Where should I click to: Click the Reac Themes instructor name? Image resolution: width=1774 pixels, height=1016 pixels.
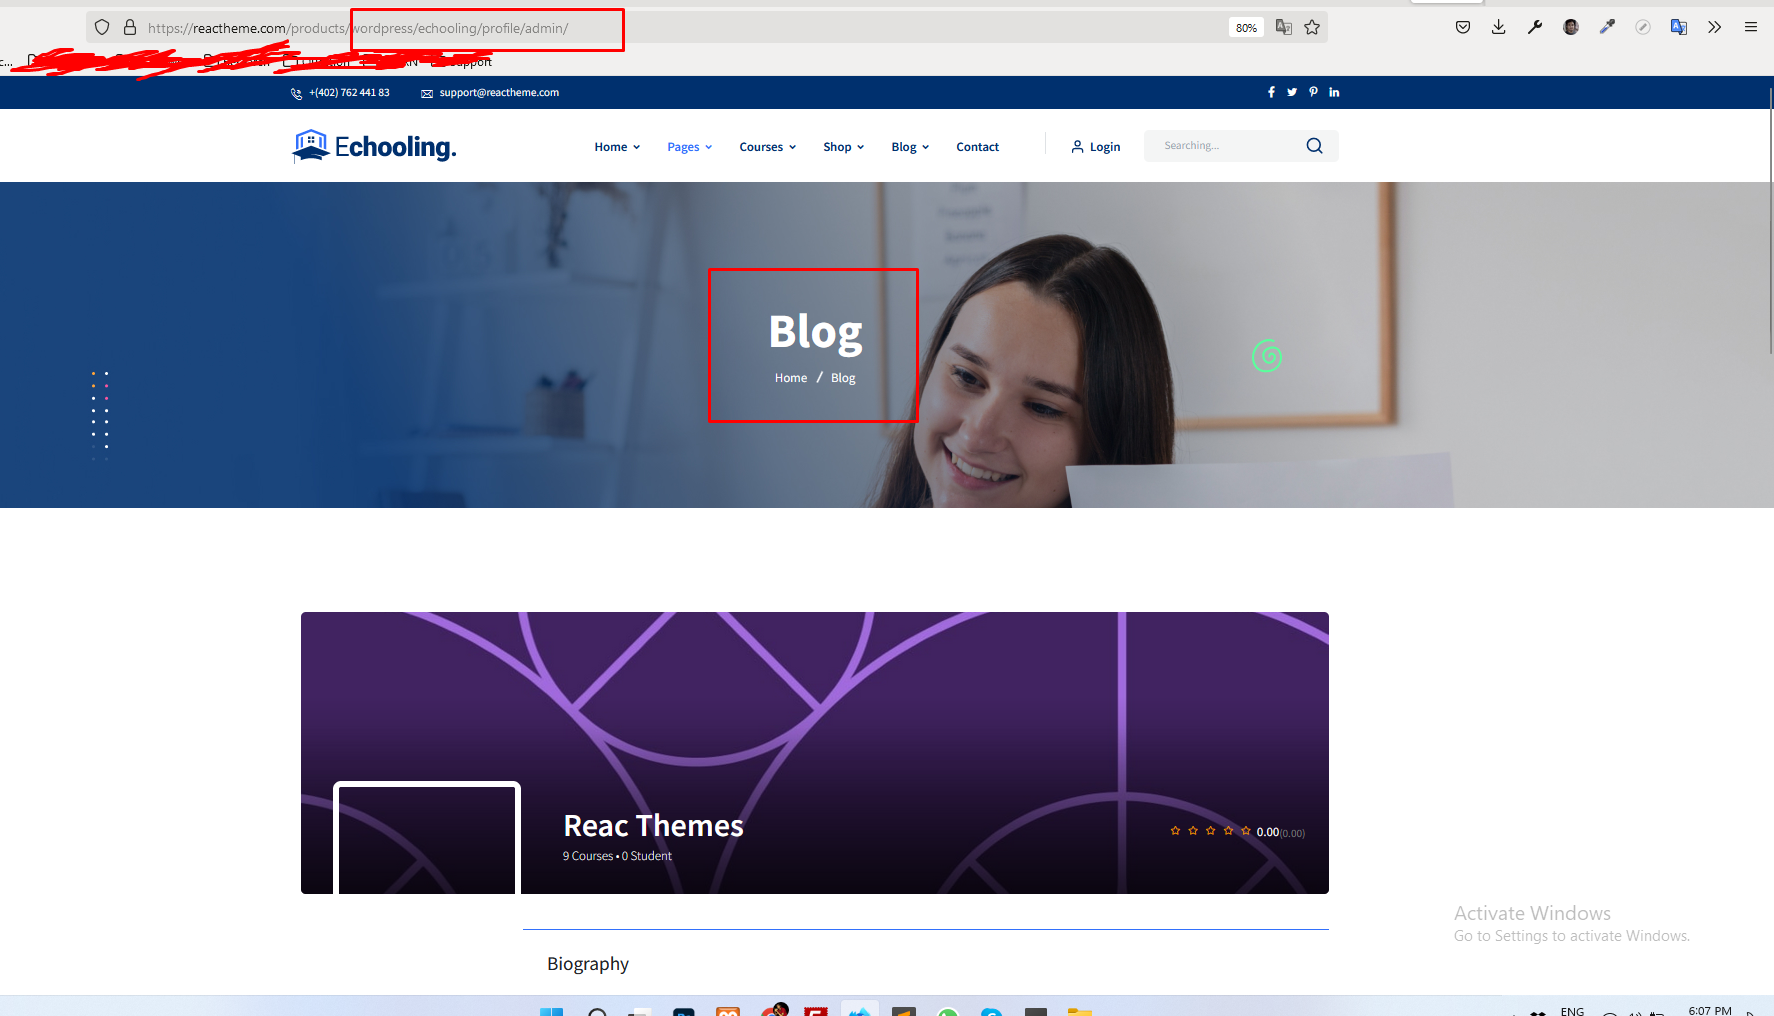coord(653,826)
